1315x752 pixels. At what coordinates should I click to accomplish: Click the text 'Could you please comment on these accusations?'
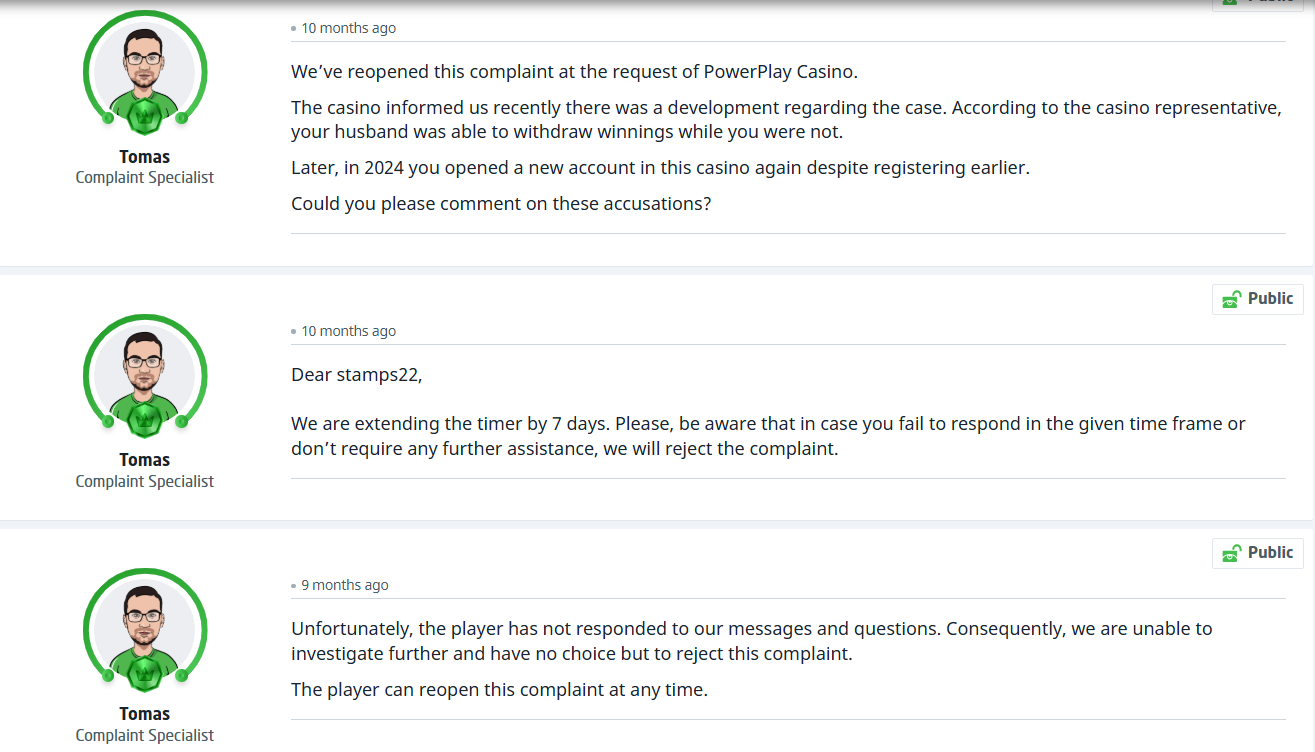tap(500, 204)
